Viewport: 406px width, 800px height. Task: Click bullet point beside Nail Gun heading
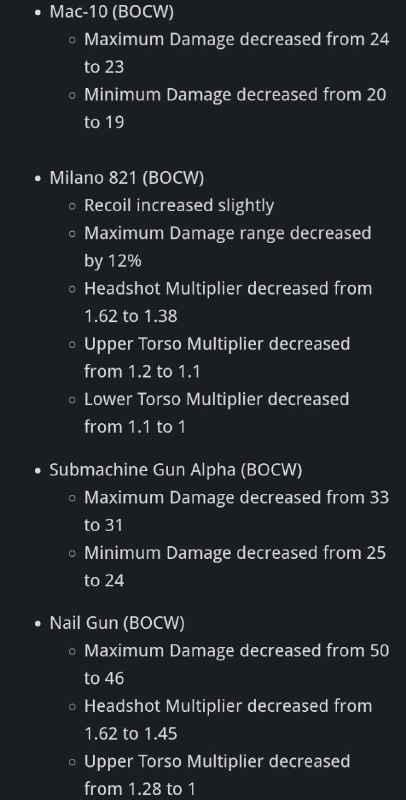[38, 624]
